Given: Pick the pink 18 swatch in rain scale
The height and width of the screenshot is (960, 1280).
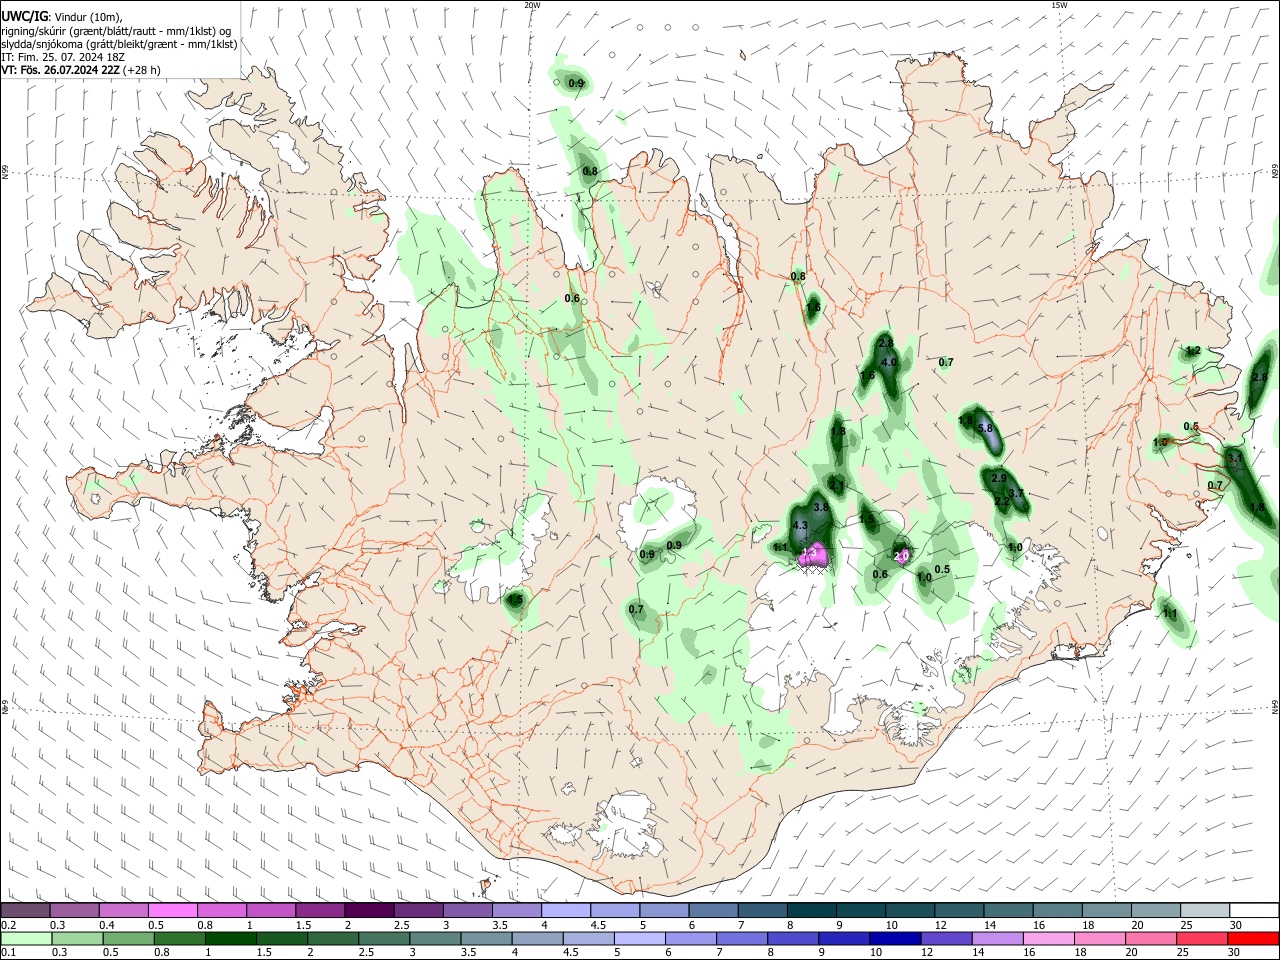Looking at the screenshot, I should click(1099, 938).
